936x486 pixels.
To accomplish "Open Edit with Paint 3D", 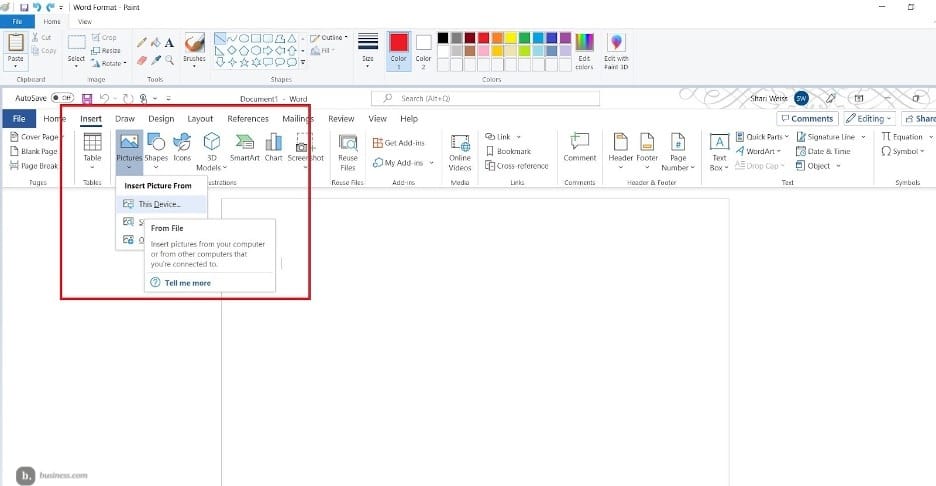I will [617, 50].
